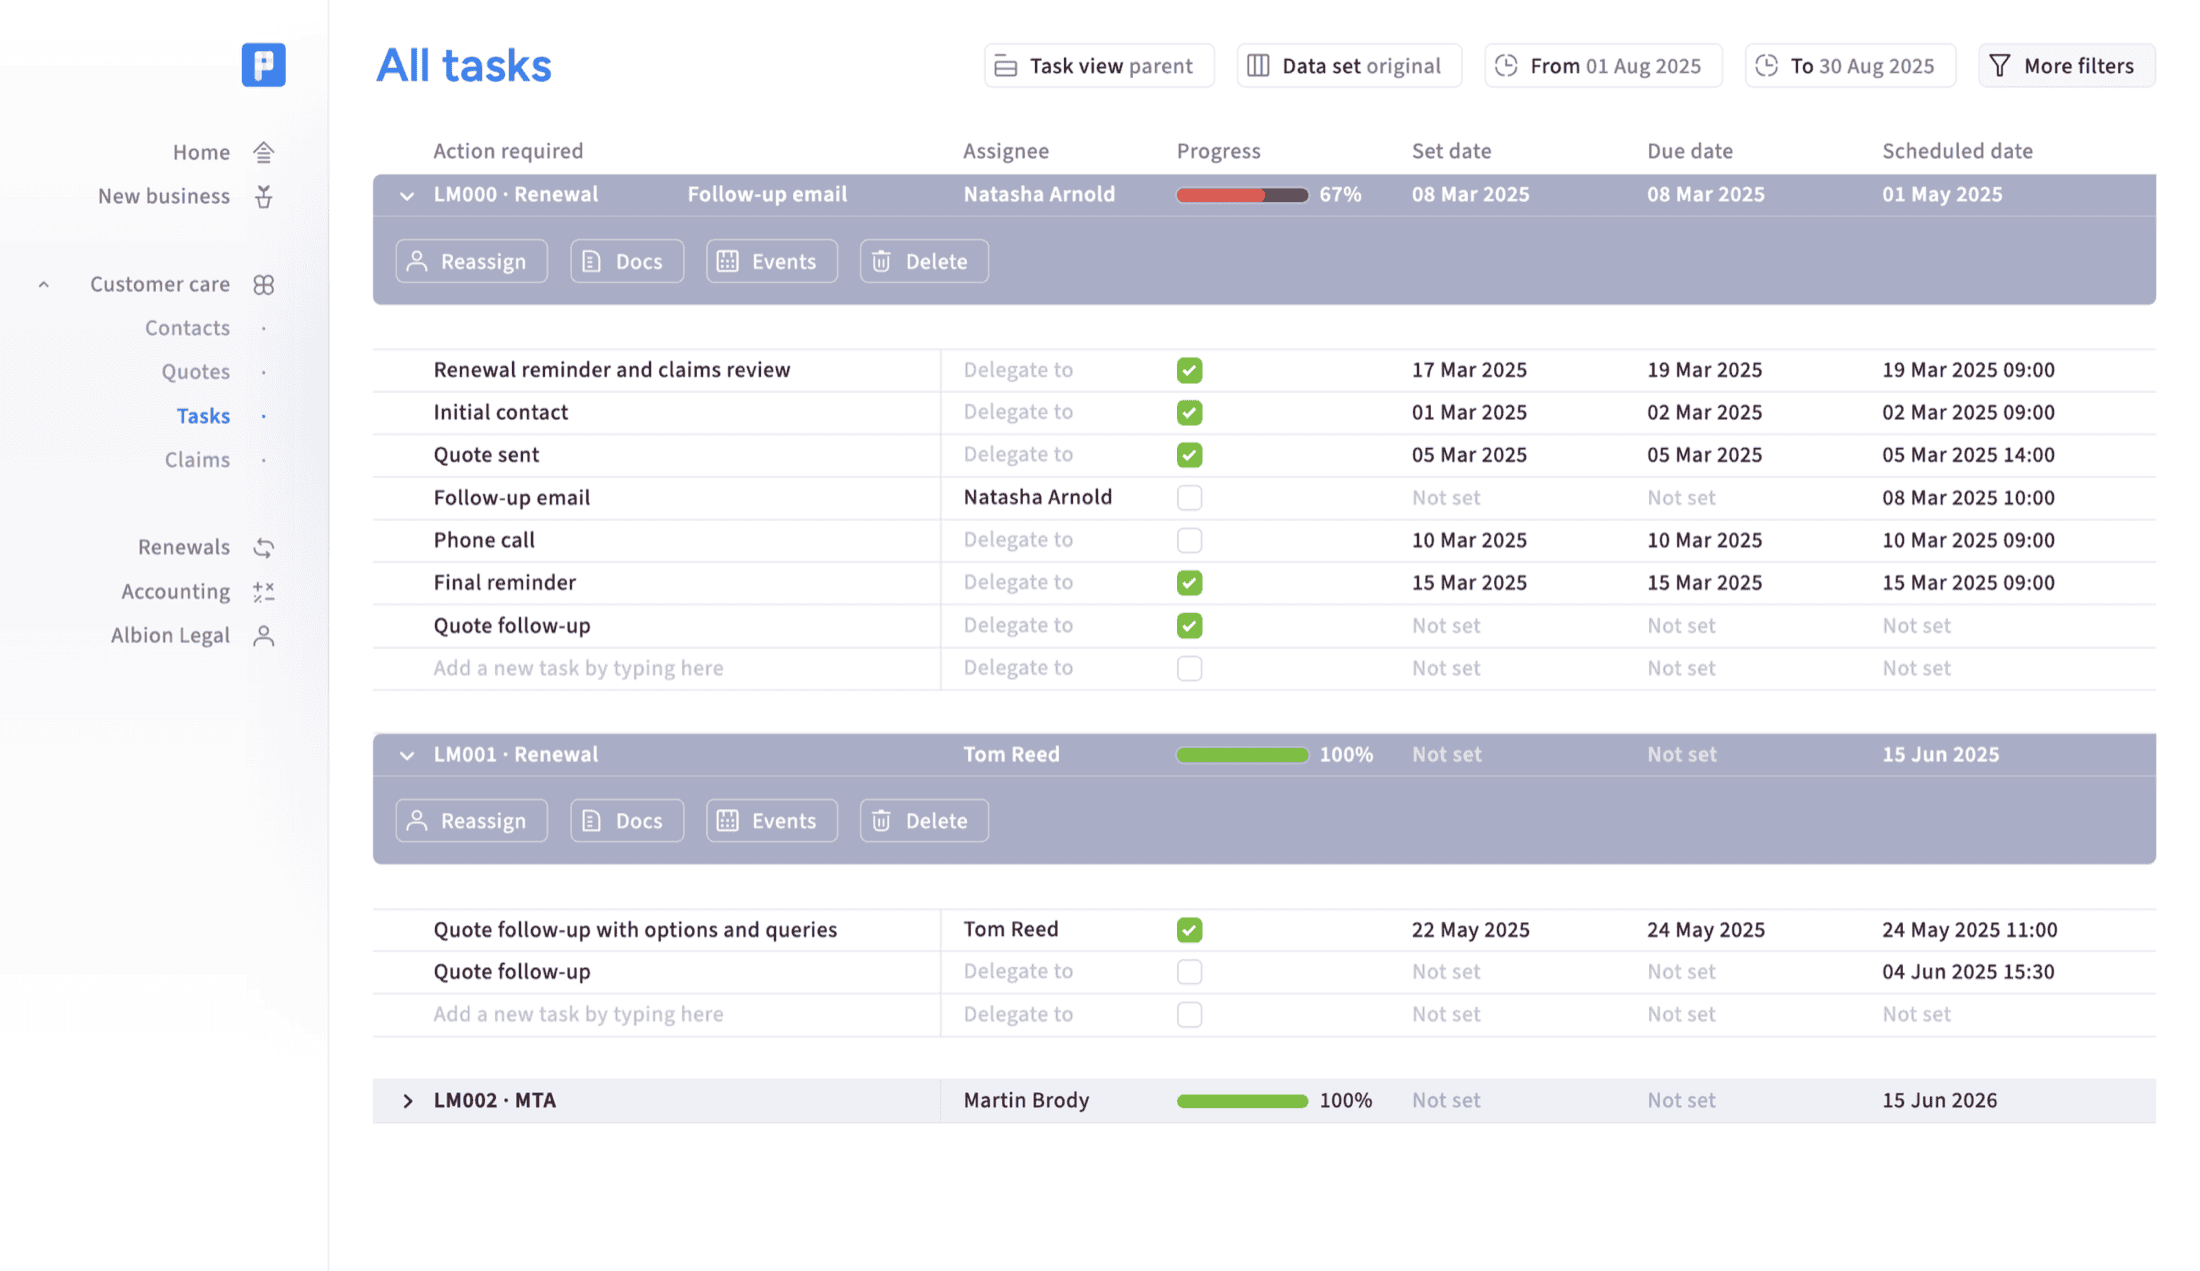The height and width of the screenshot is (1271, 2200).
Task: Click the Customer care grid icon
Action: point(264,285)
